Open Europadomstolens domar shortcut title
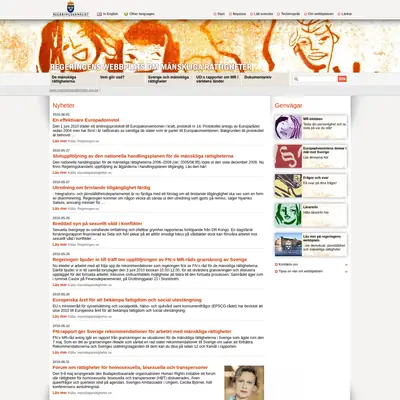The image size is (400, 400). (x=325, y=150)
